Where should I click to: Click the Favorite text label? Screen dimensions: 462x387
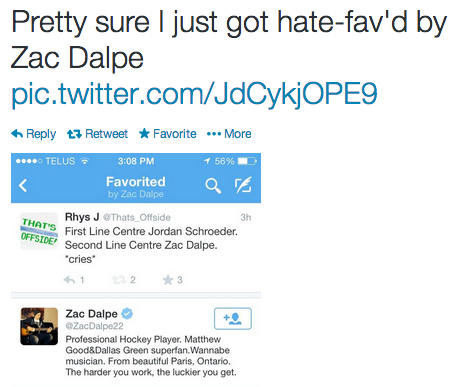click(x=175, y=134)
